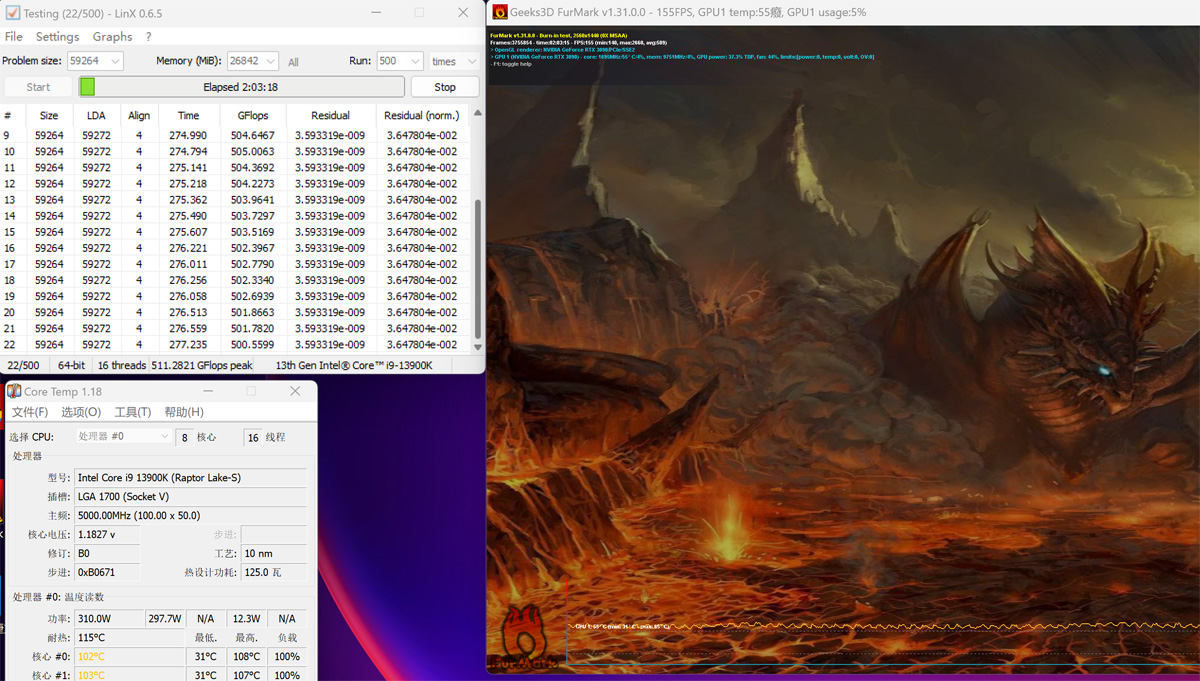Click the greyed Start button in LinX
The image size is (1200, 681).
(x=38, y=87)
